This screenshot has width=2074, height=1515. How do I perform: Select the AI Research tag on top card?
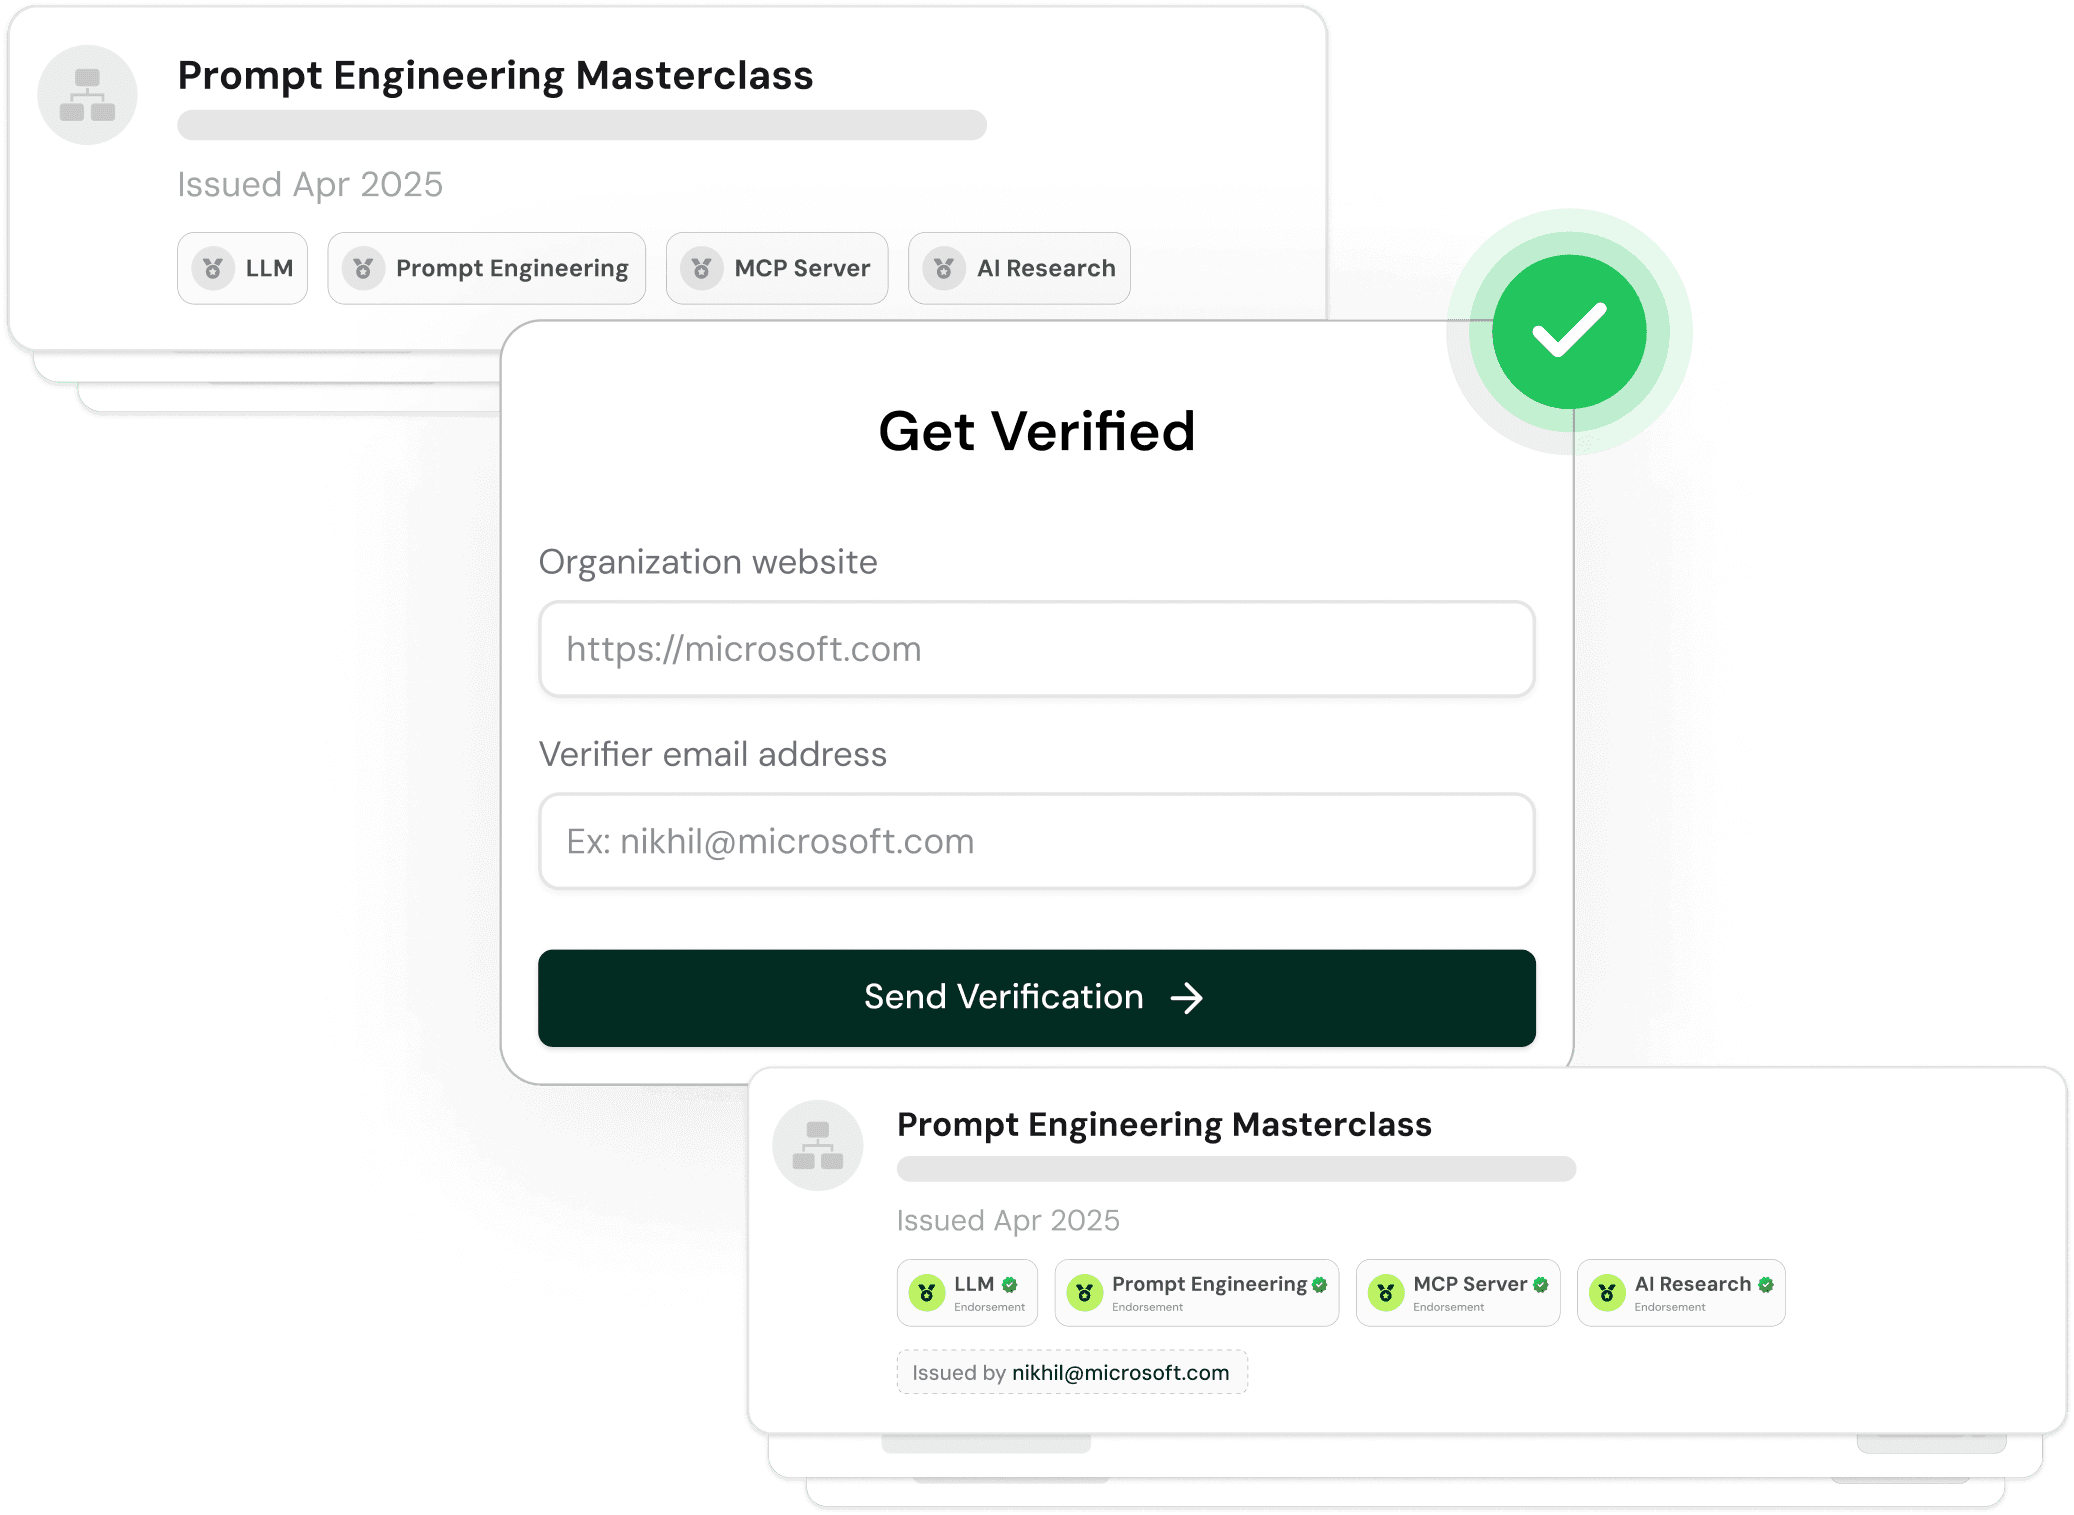1018,268
